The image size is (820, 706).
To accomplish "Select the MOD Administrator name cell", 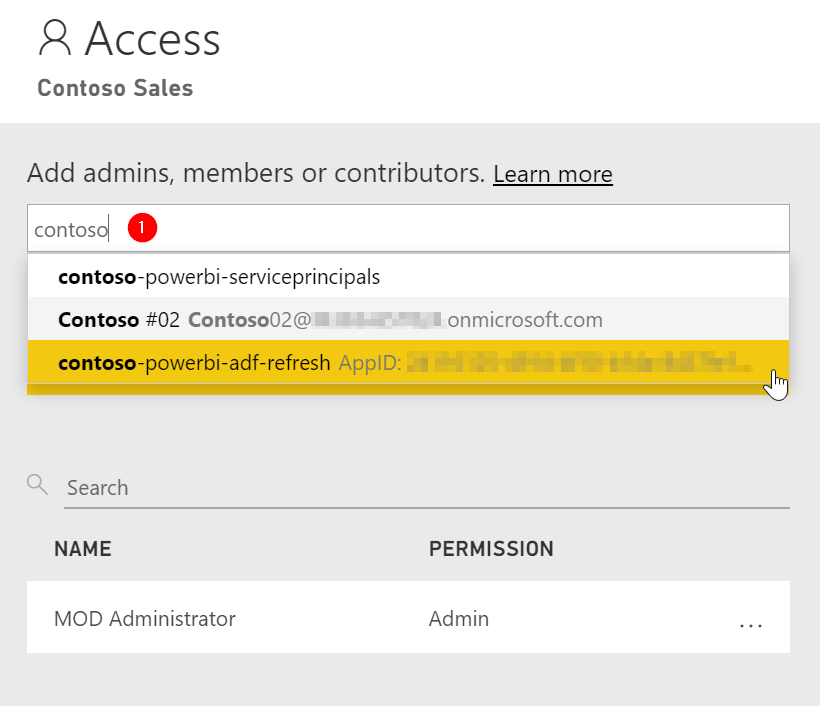I will [x=145, y=619].
